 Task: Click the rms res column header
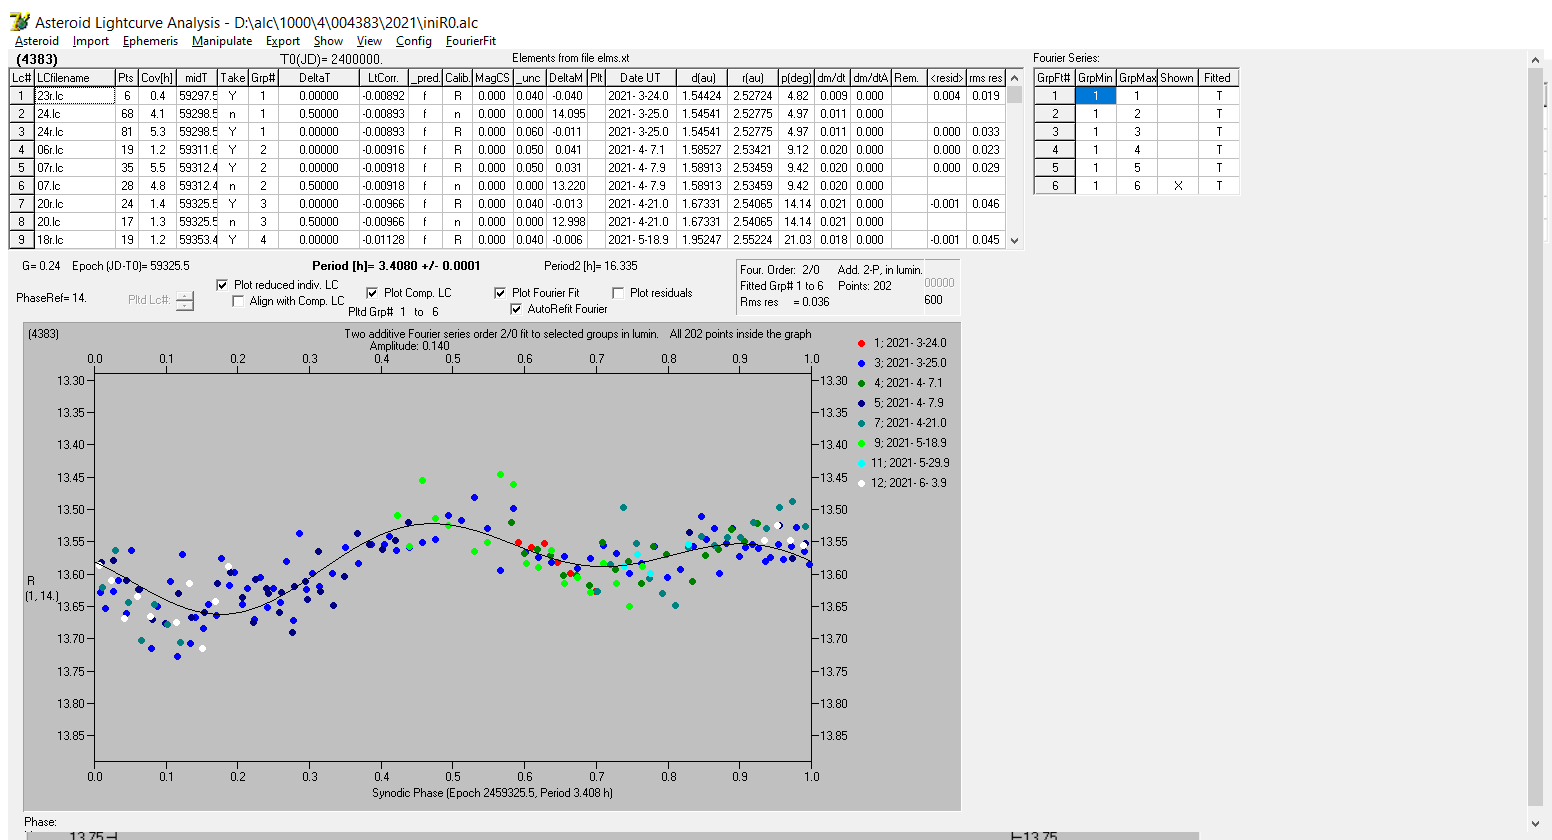(986, 78)
